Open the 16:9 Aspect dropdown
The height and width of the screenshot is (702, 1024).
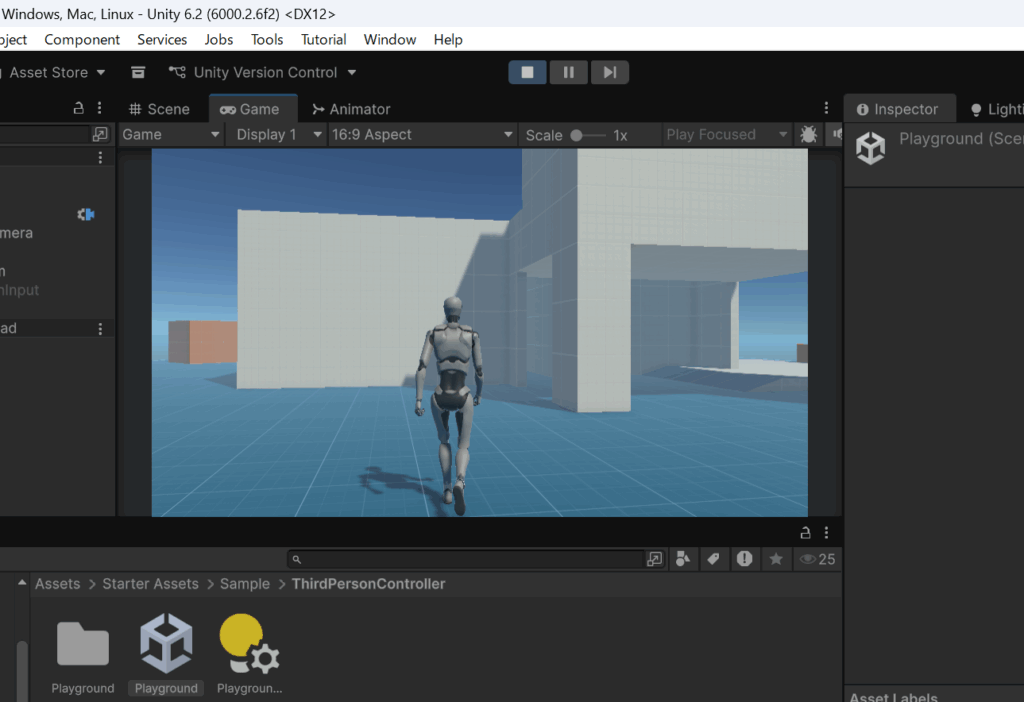coord(421,134)
